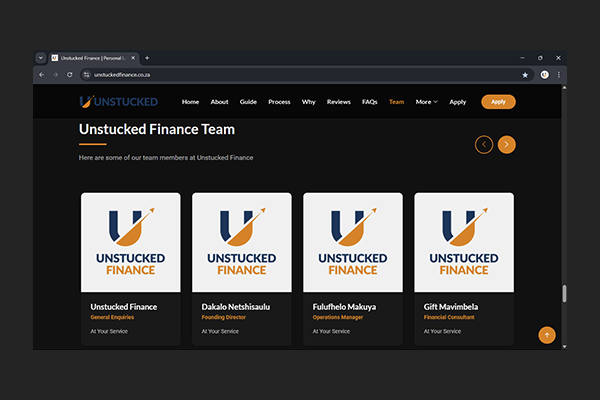The height and width of the screenshot is (400, 600).
Task: Go to Home nav item
Action: (190, 102)
